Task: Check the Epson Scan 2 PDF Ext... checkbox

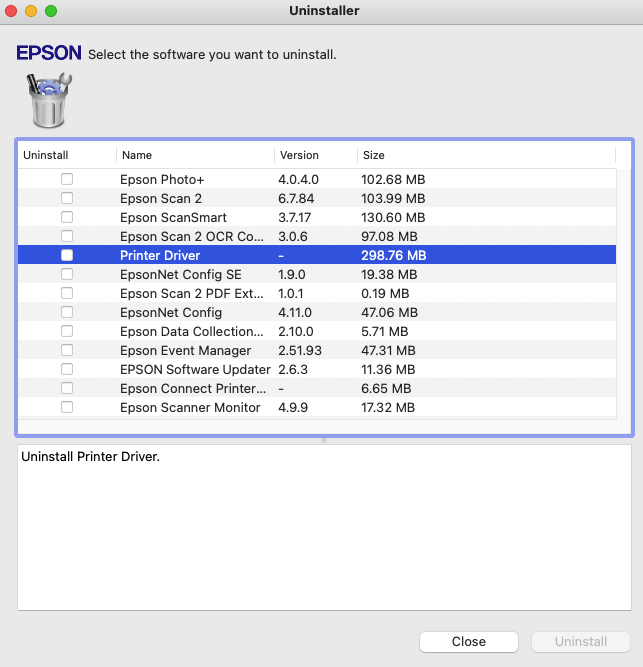Action: pos(67,293)
